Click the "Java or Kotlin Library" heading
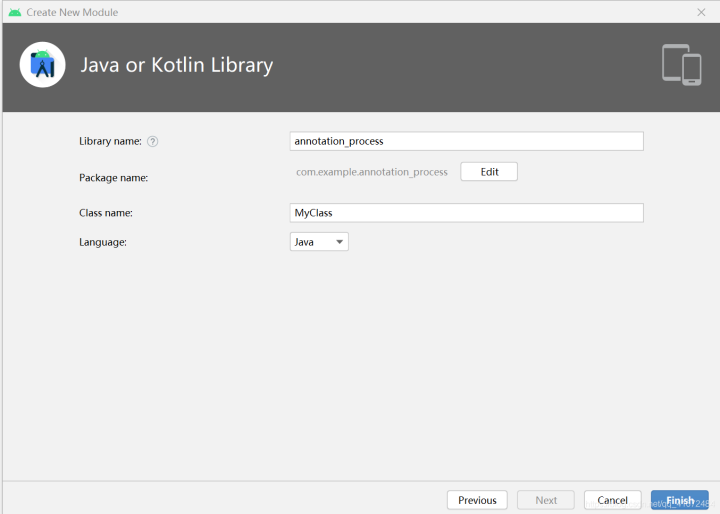Screen dimensions: 720x514 click(177, 65)
